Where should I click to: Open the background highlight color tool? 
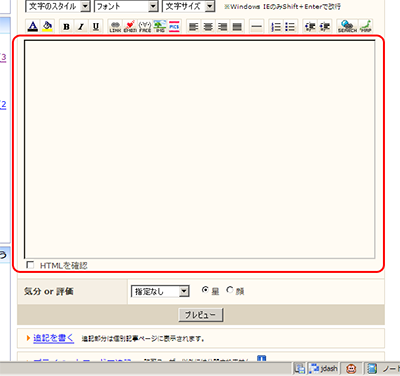[x=48, y=26]
